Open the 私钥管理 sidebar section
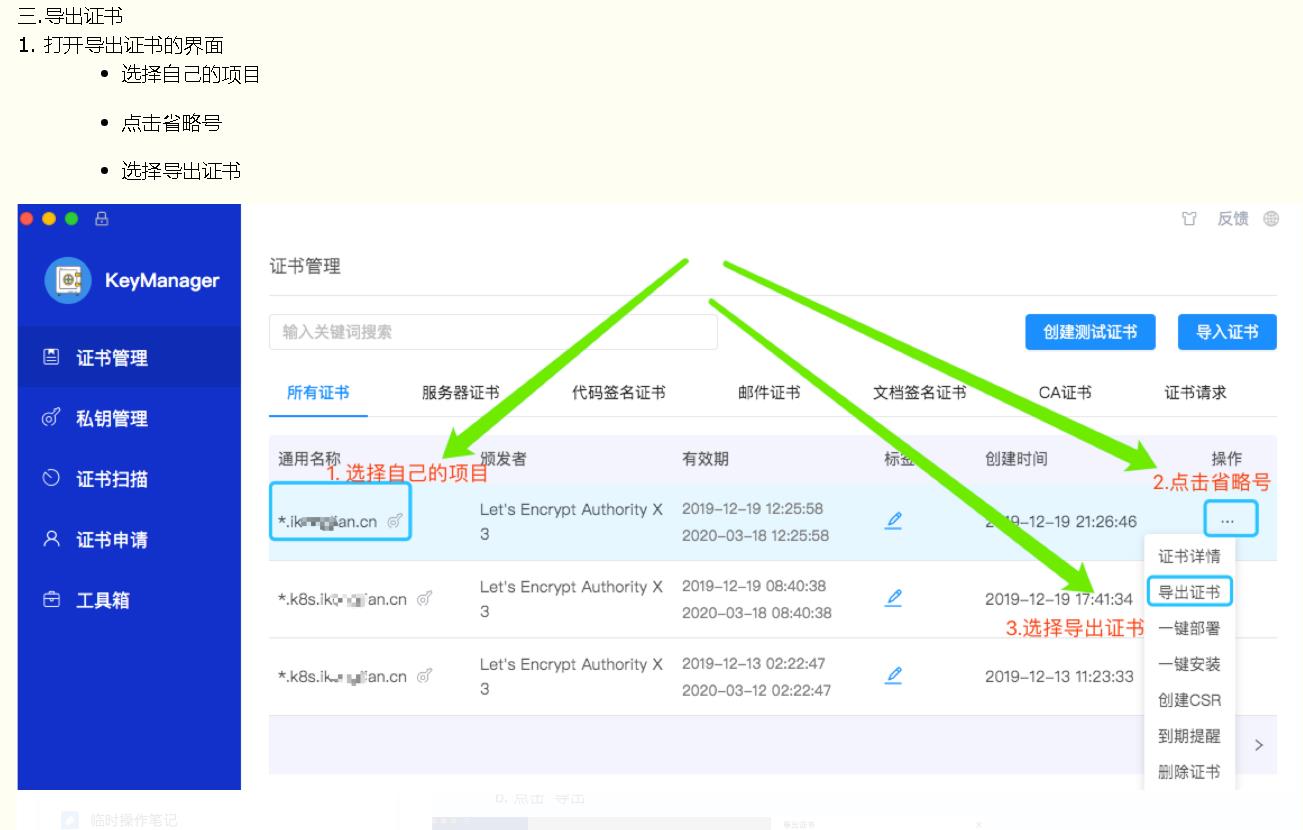Viewport: 1303px width, 830px height. [x=129, y=418]
